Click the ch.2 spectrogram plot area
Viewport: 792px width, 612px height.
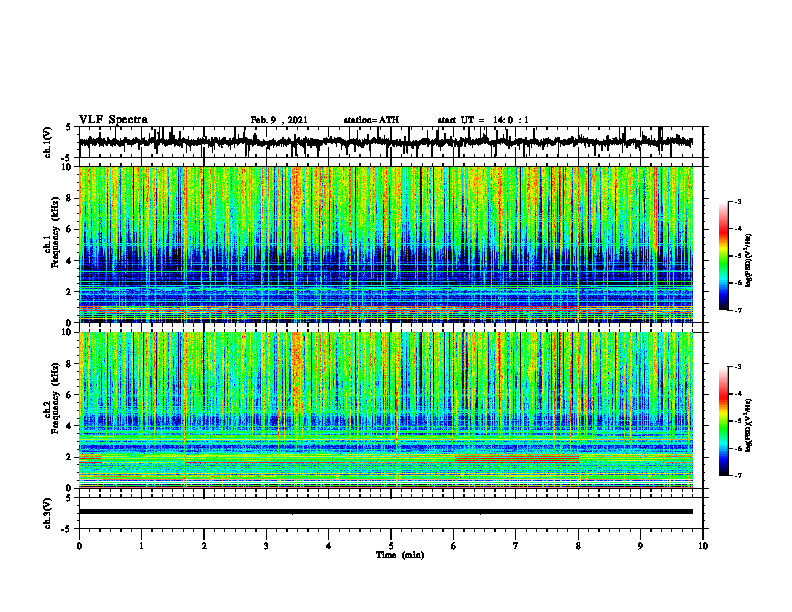pyautogui.click(x=385, y=410)
